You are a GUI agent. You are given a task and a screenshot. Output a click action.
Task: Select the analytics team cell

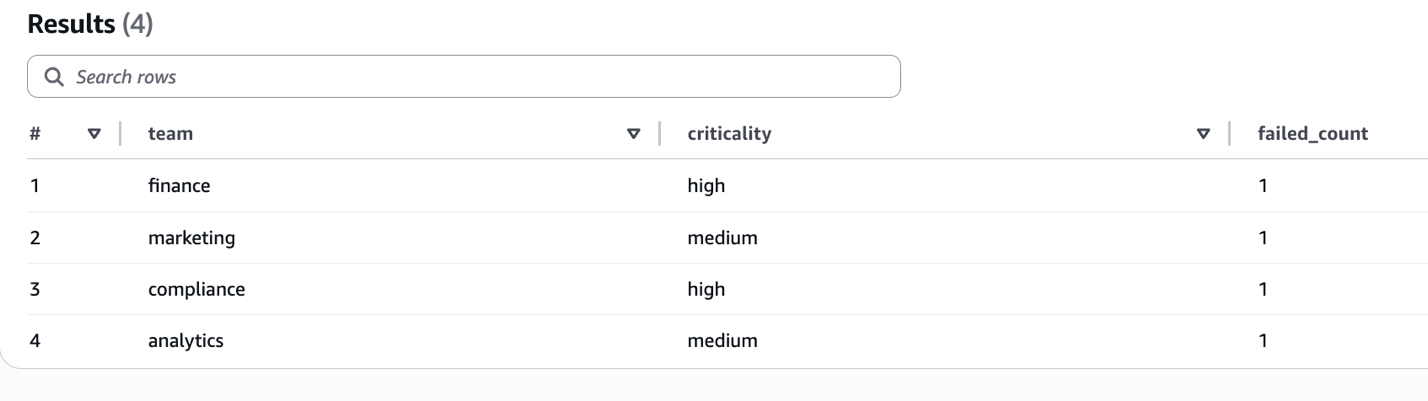[x=185, y=341]
